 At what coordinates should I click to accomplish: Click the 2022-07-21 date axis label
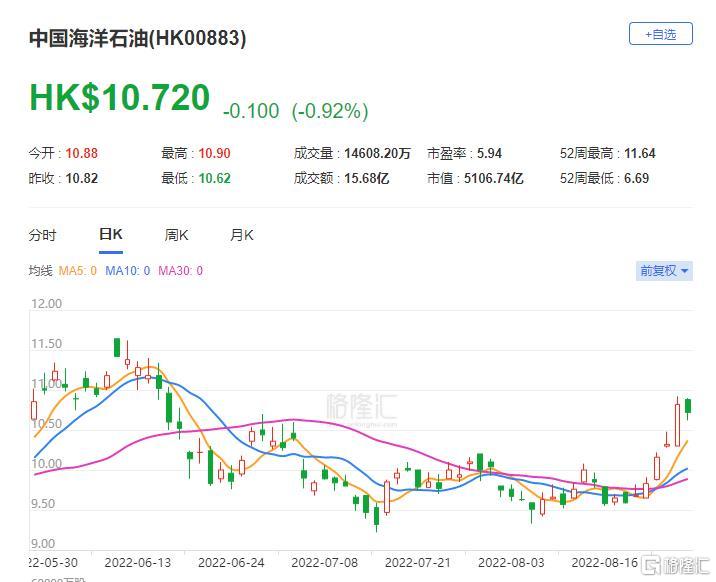click(417, 562)
